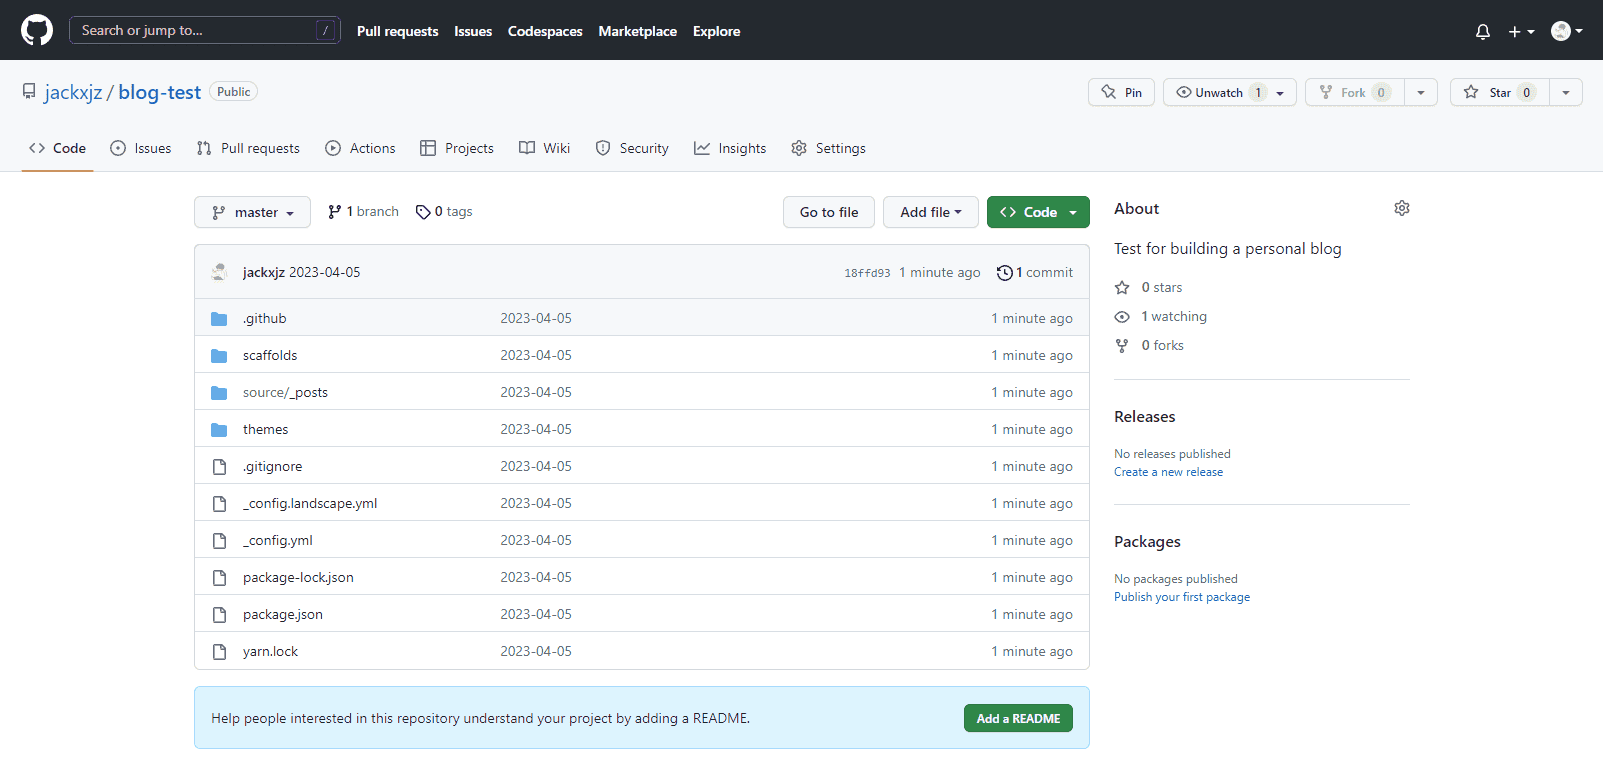This screenshot has width=1603, height=771.
Task: Click the _config.yml file icon
Action: tap(219, 541)
